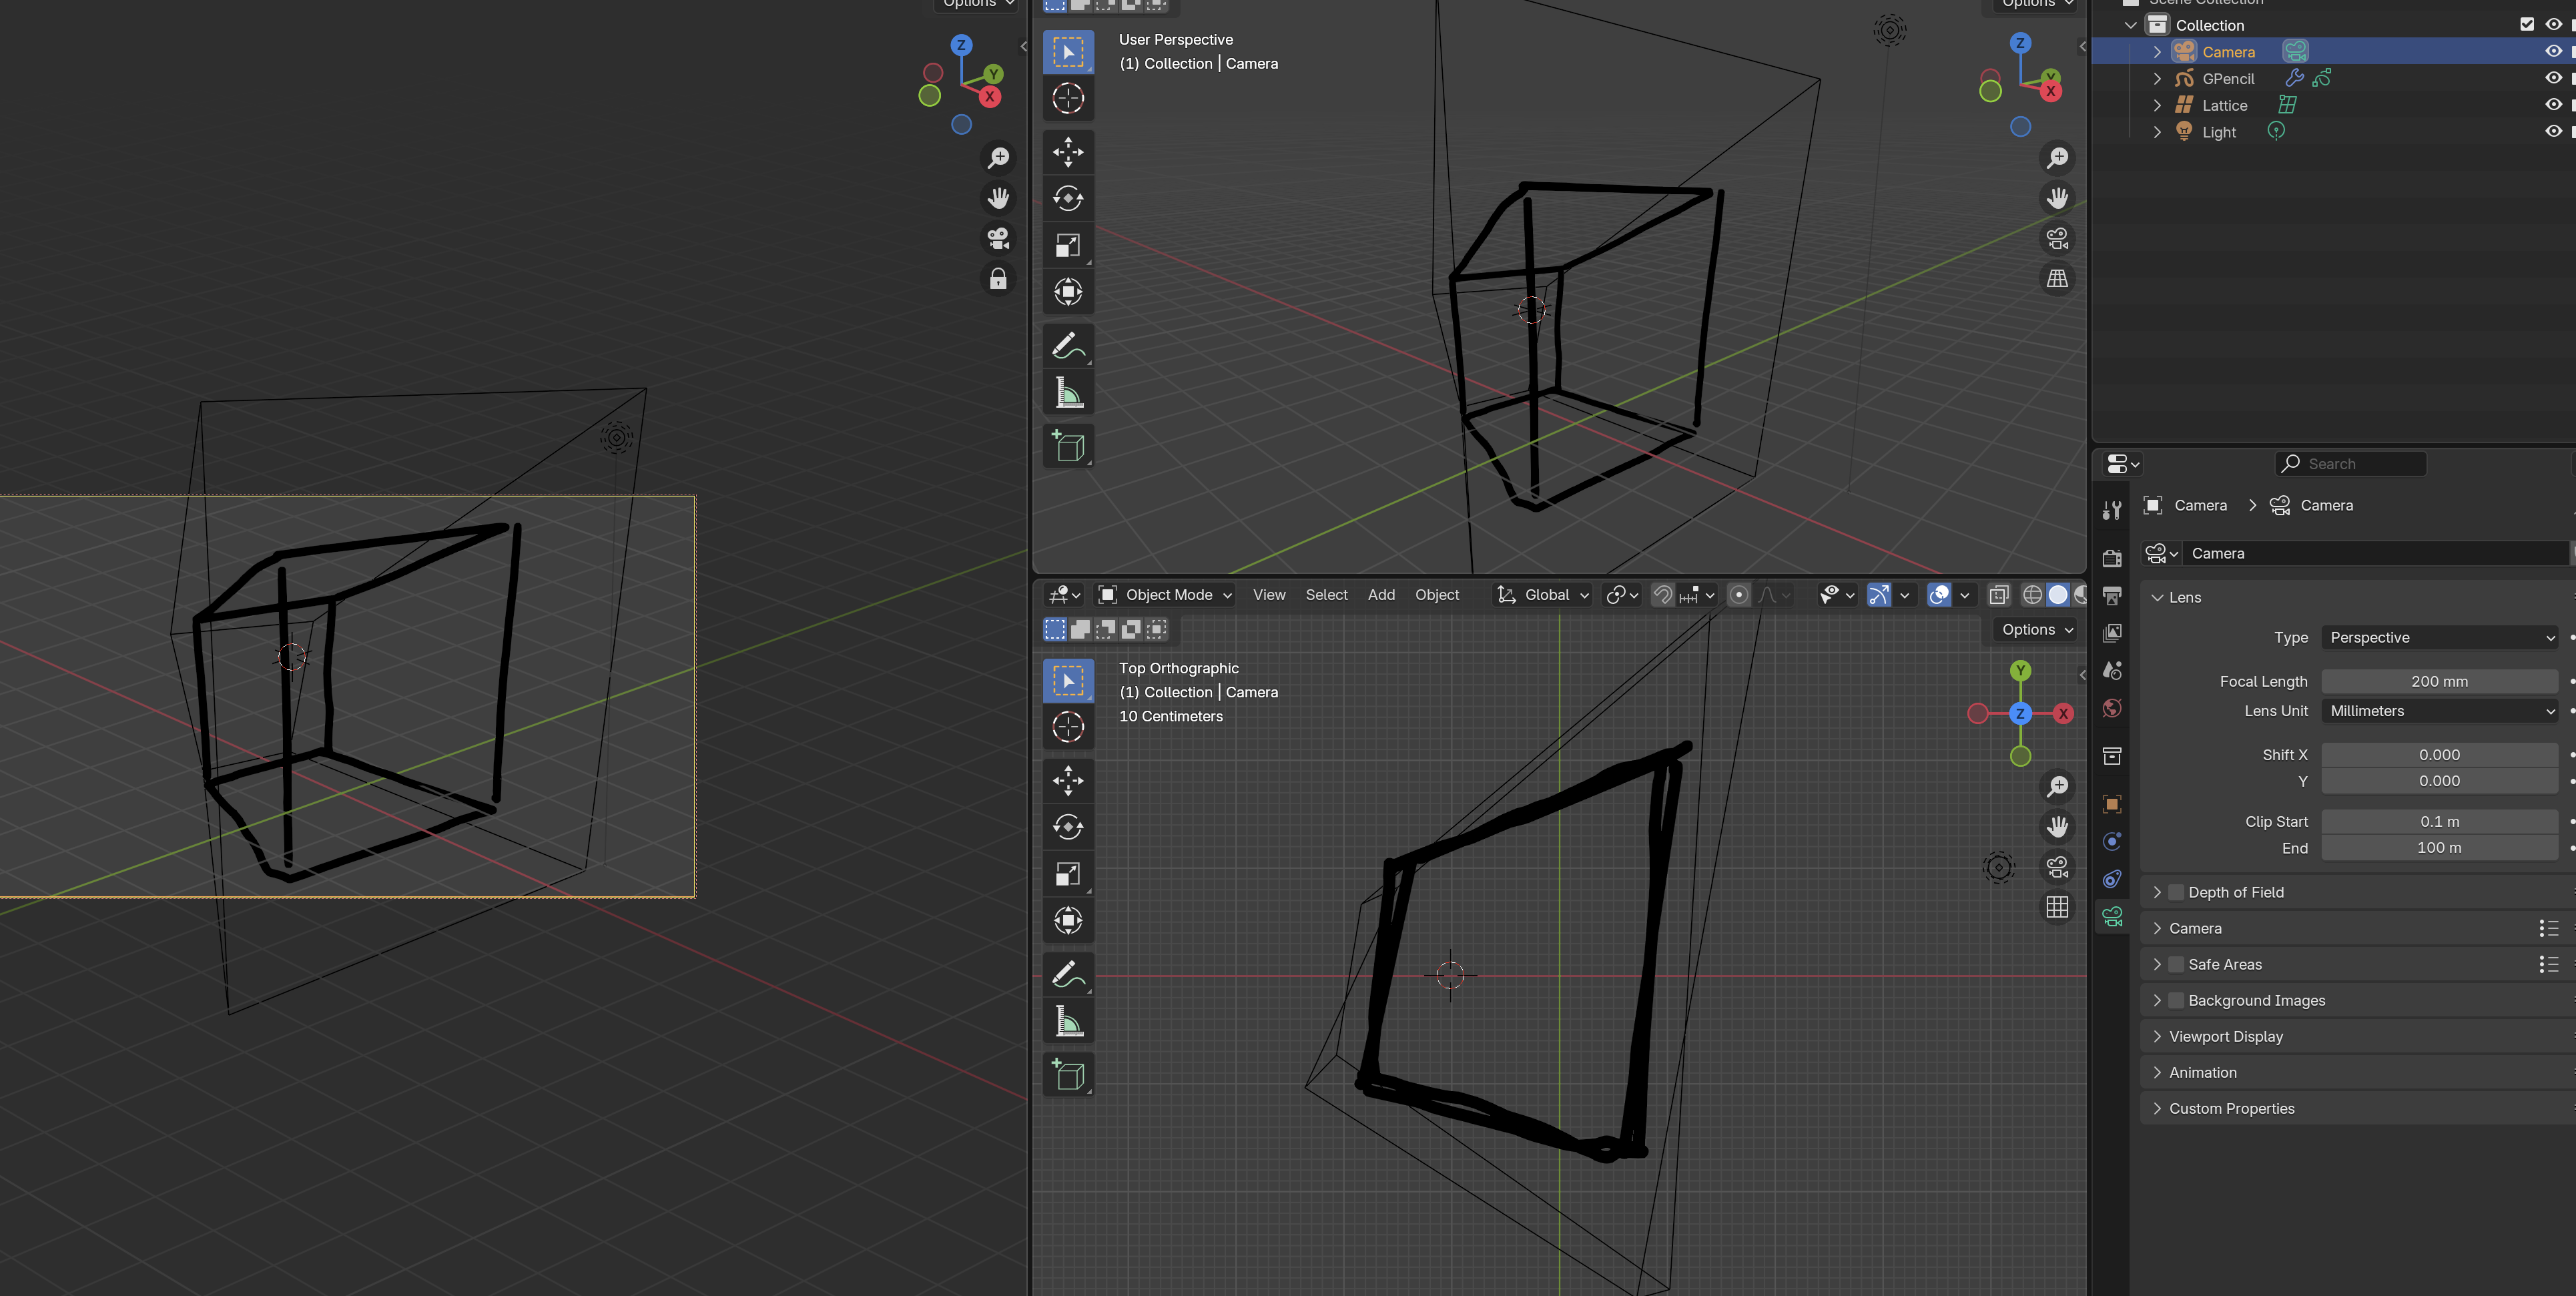Expand the Camera object in outliner
Screen dimensions: 2576x1296
pos(2157,52)
